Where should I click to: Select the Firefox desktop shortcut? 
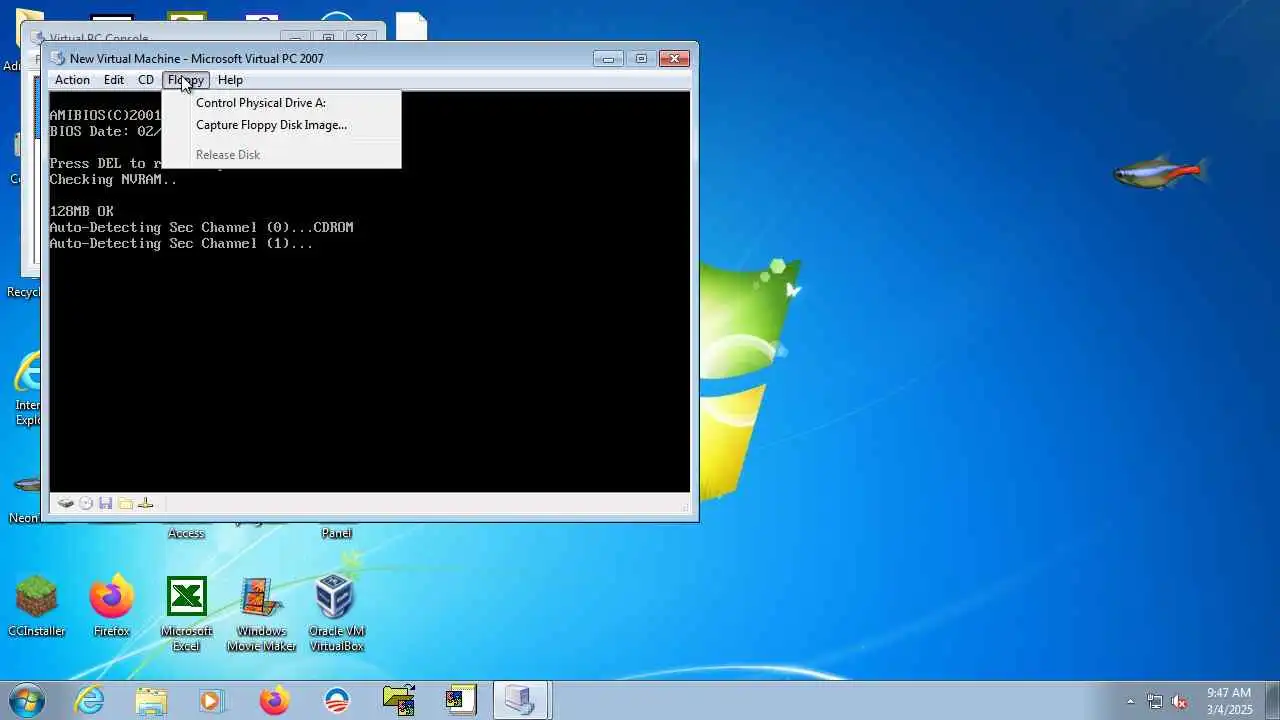point(112,607)
